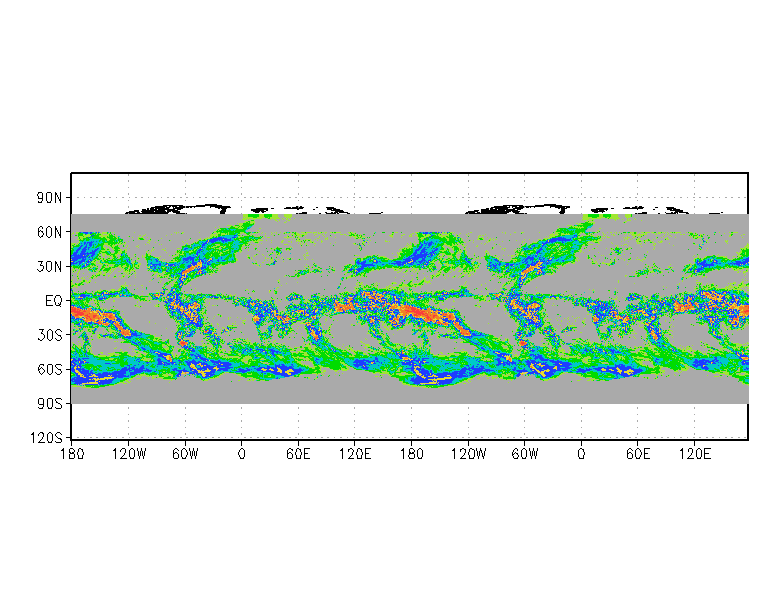Click the 120S latitude axis label
Image resolution: width=784 pixels, height=612 pixels.
[x=46, y=438]
